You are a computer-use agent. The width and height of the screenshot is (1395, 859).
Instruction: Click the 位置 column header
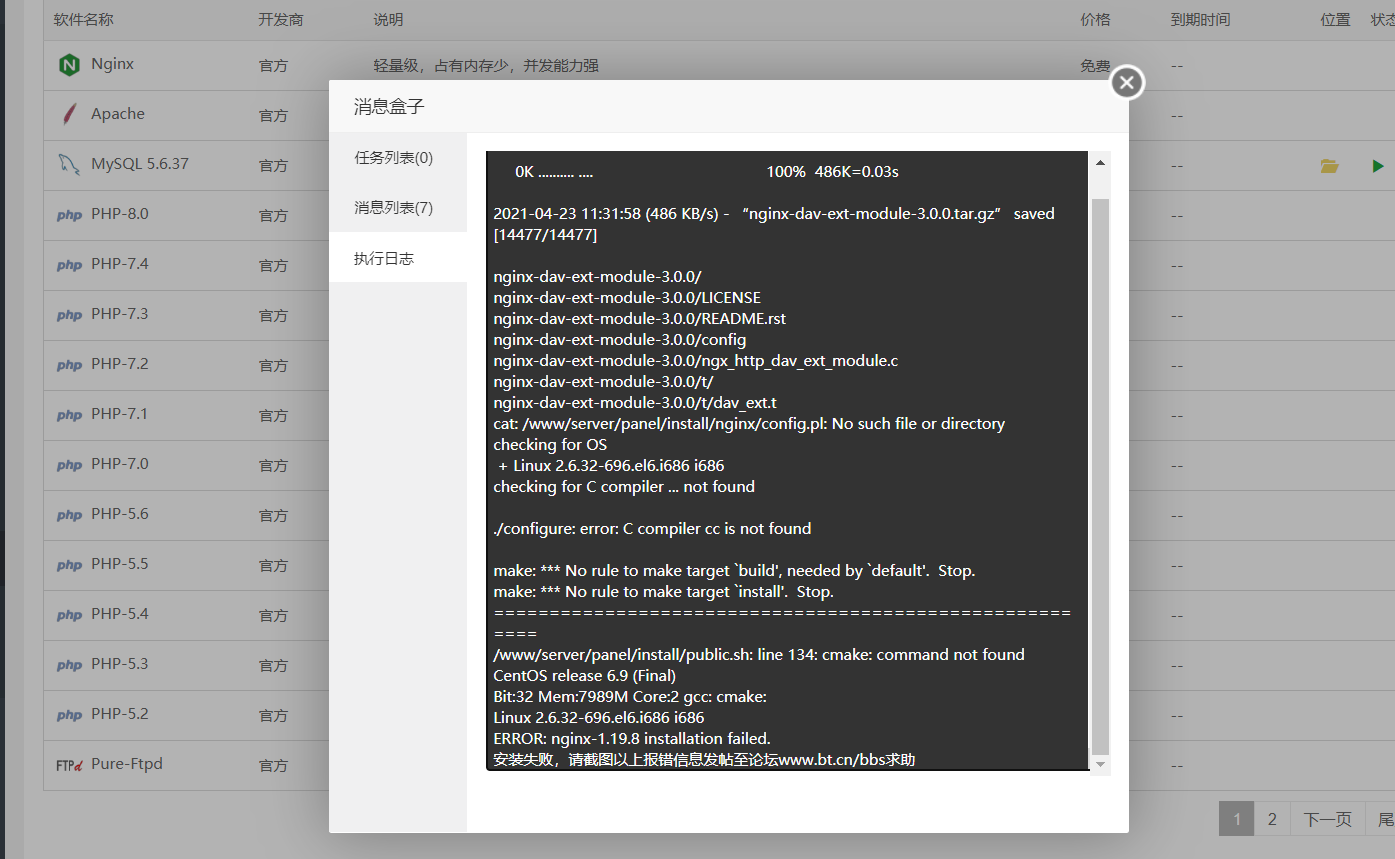pyautogui.click(x=1335, y=20)
